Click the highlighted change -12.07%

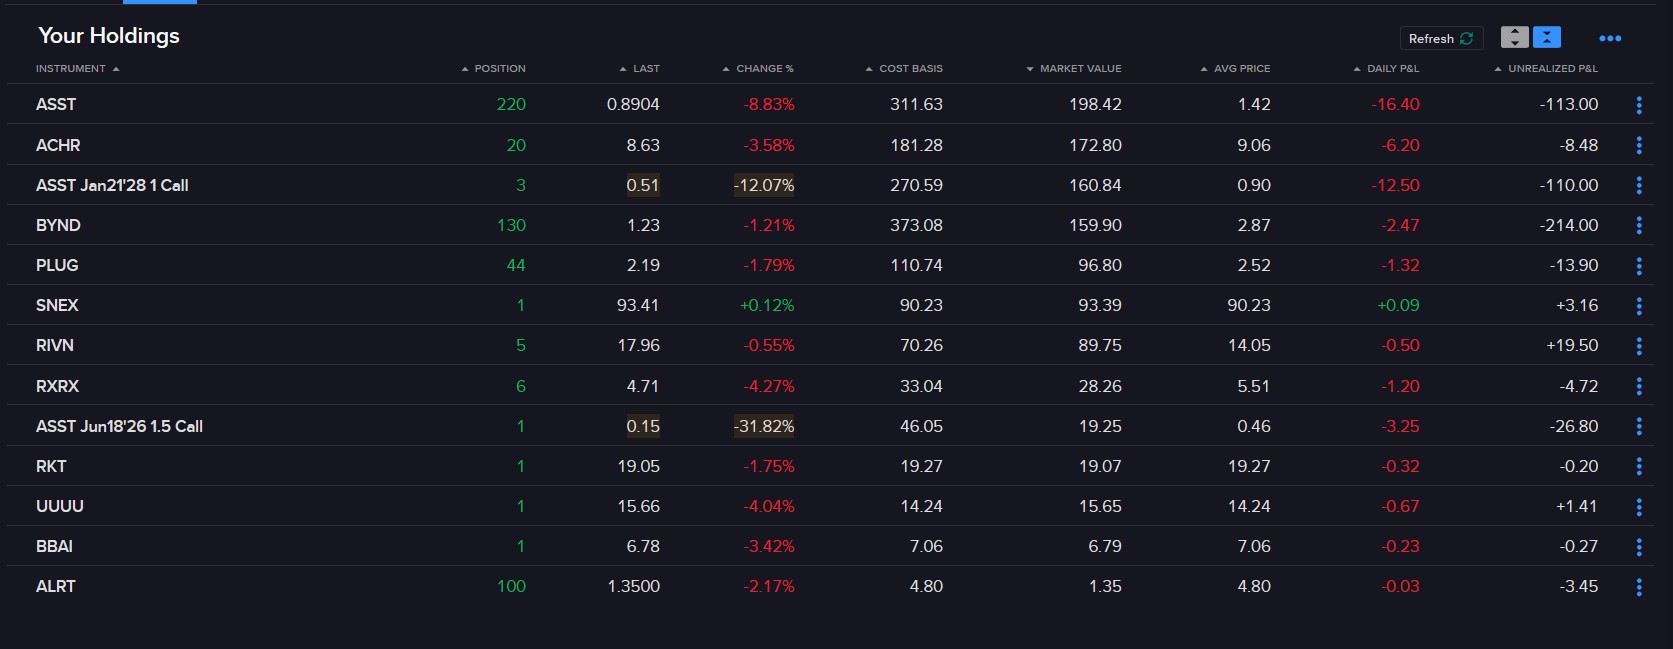click(764, 185)
